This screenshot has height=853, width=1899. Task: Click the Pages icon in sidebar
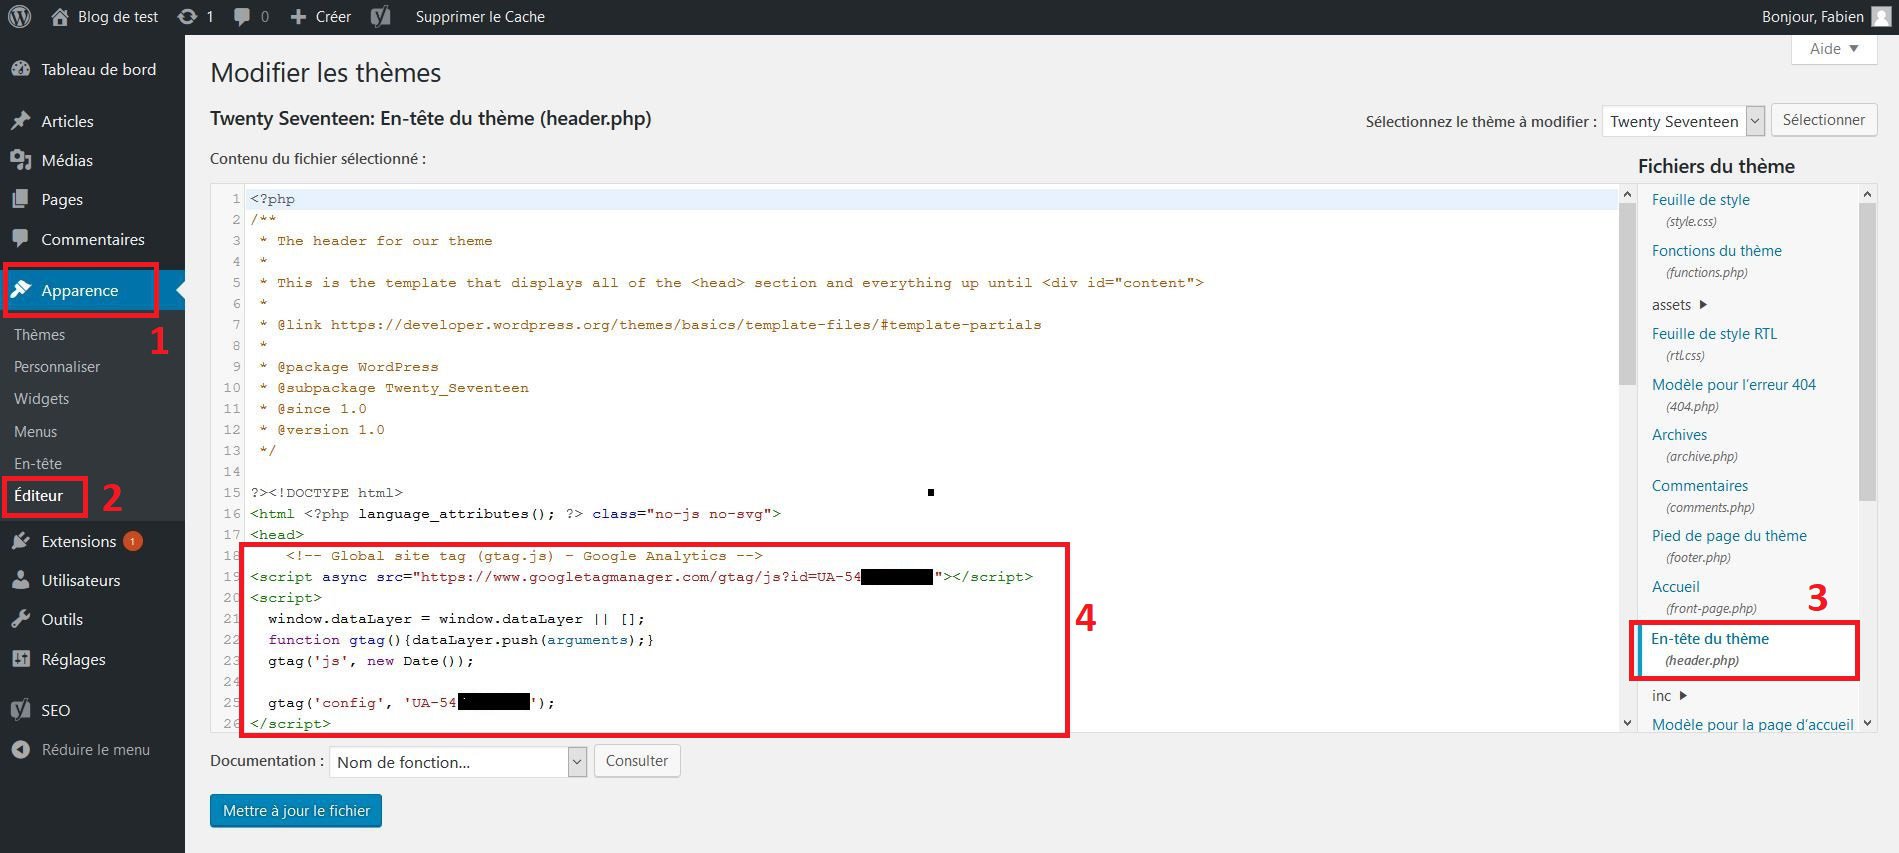coord(20,199)
